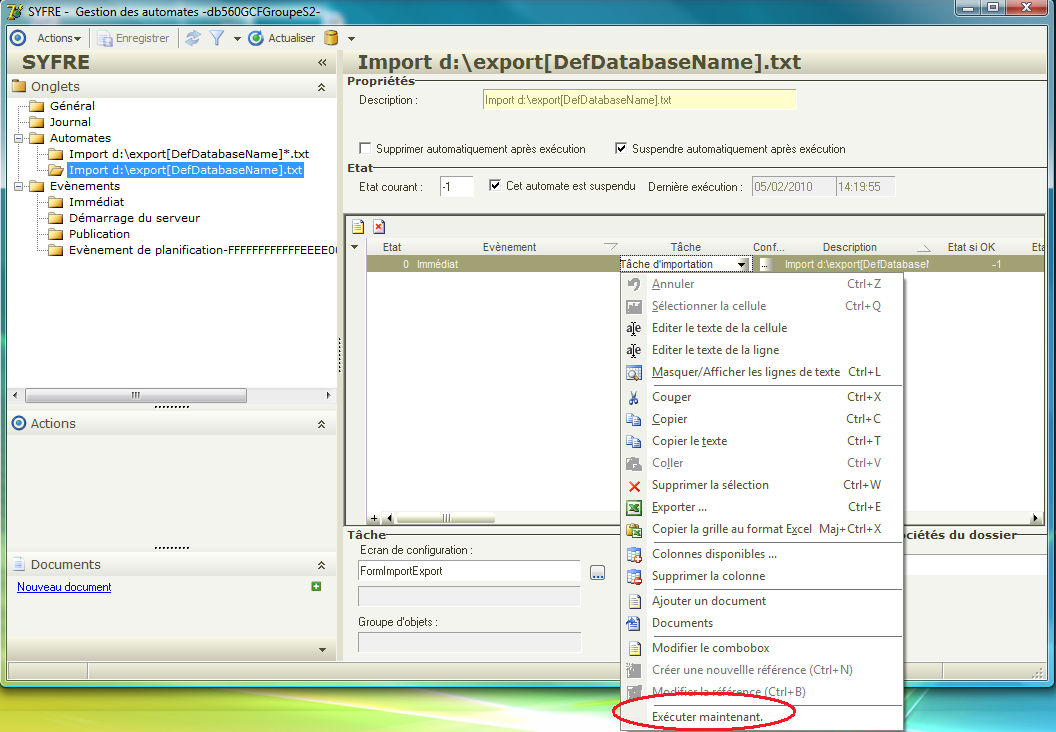The width and height of the screenshot is (1056, 732).
Task: Select the Général folder
Action: point(72,106)
